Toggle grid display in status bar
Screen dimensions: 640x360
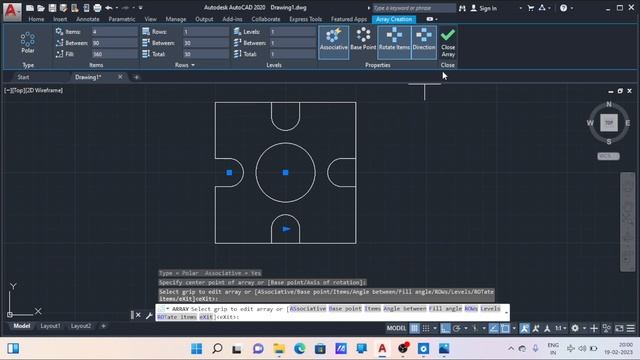pyautogui.click(x=414, y=328)
